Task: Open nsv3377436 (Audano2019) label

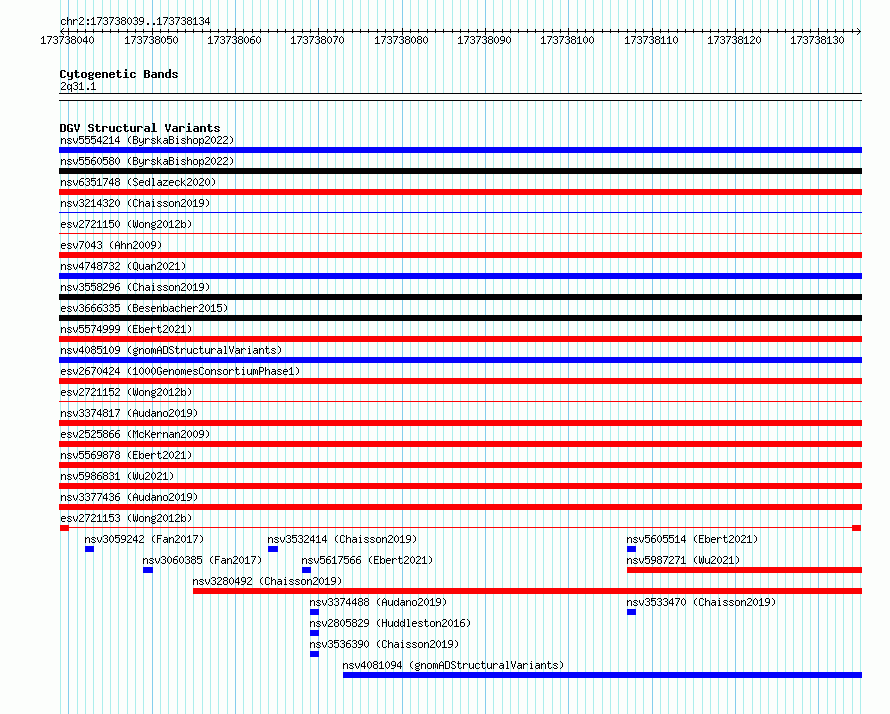Action: point(129,497)
